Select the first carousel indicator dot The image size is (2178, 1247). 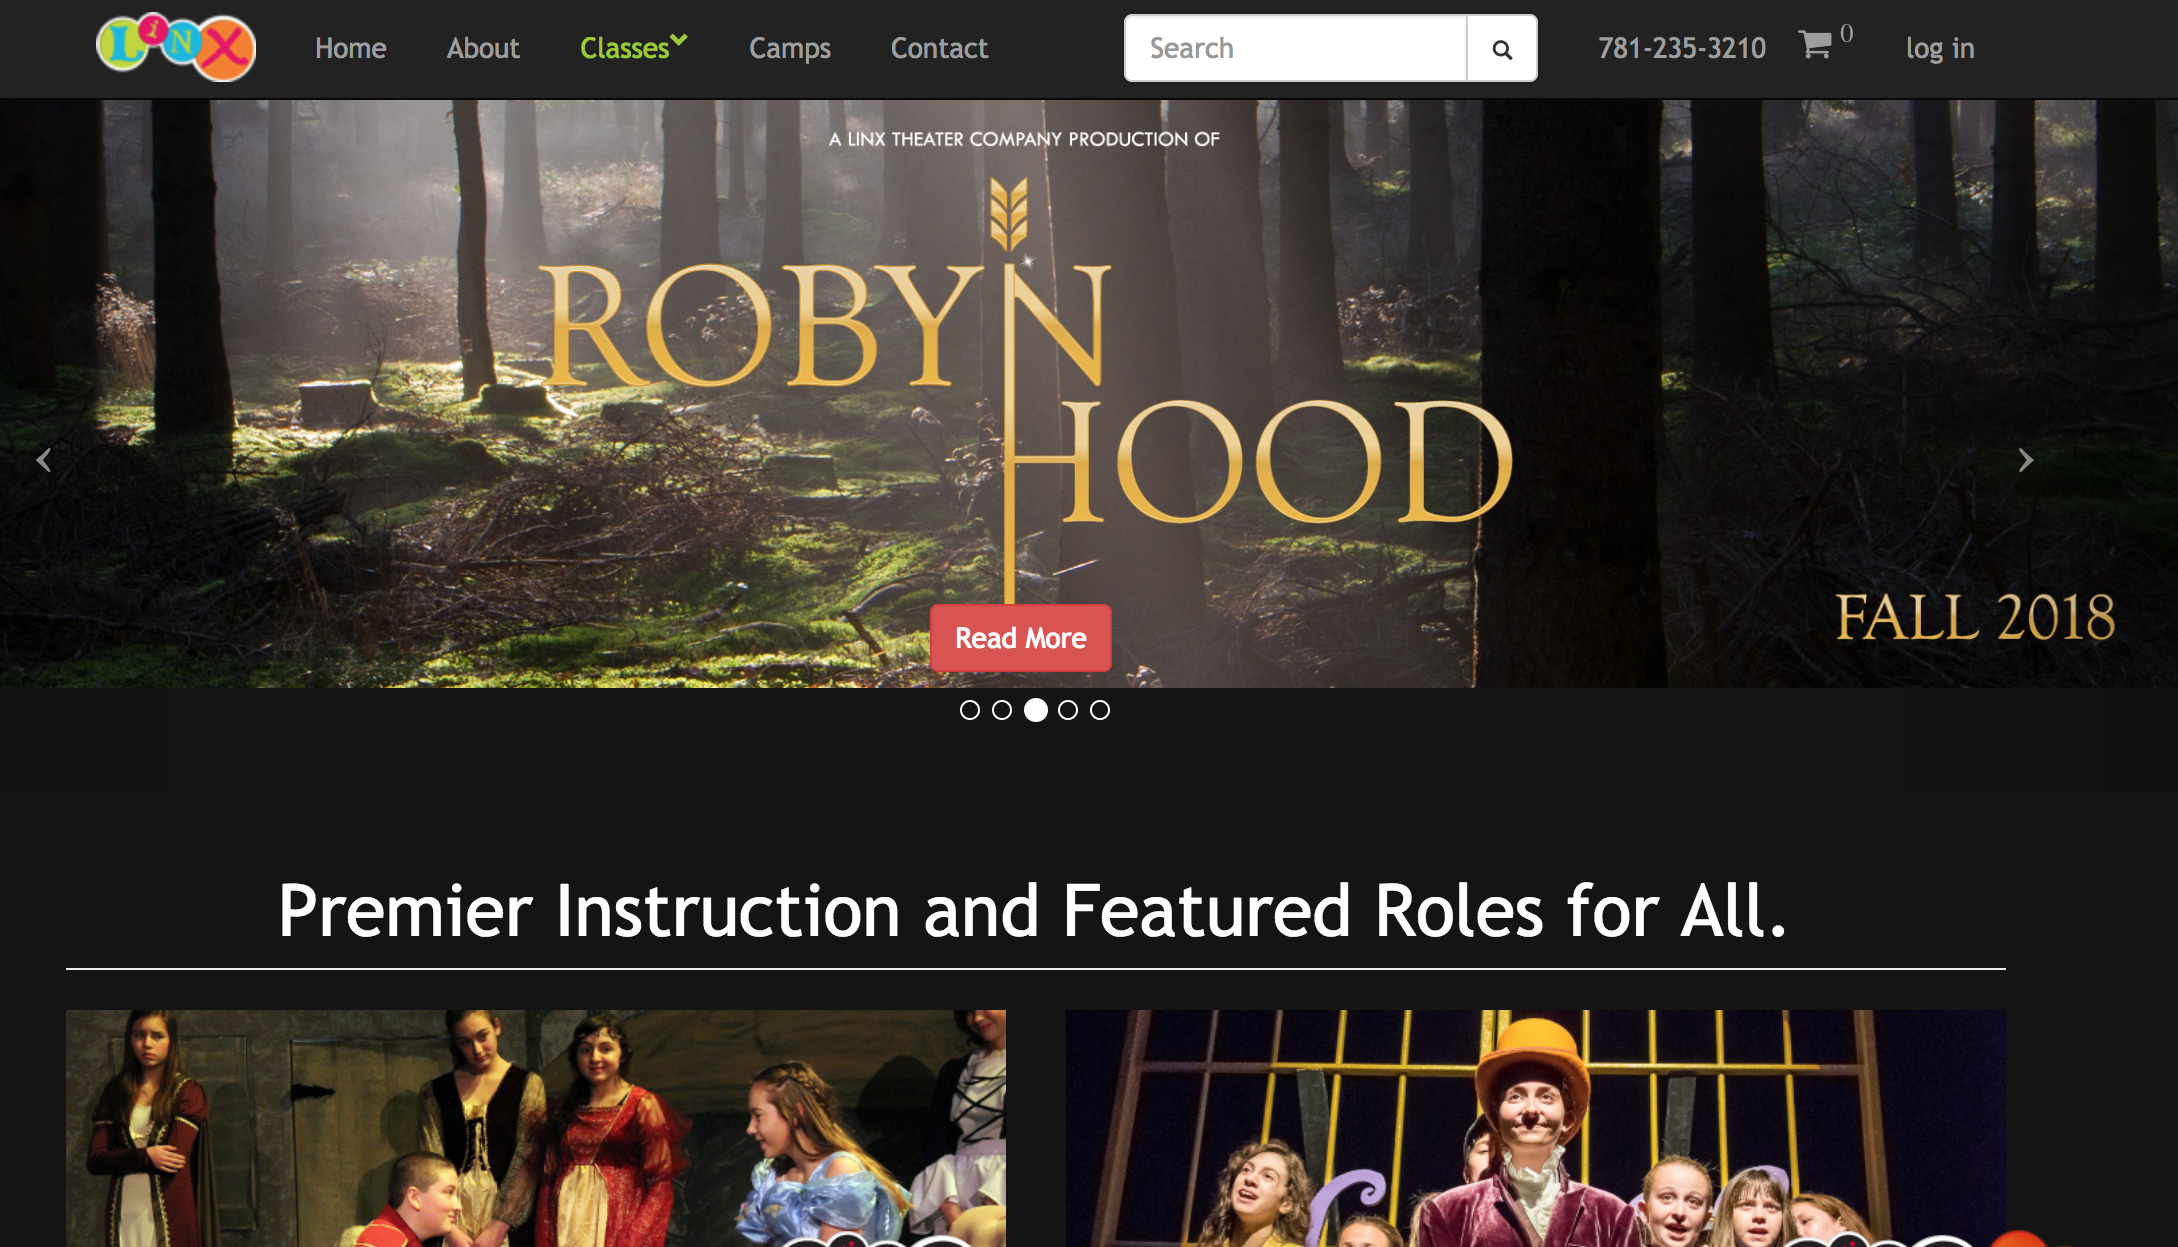coord(969,710)
